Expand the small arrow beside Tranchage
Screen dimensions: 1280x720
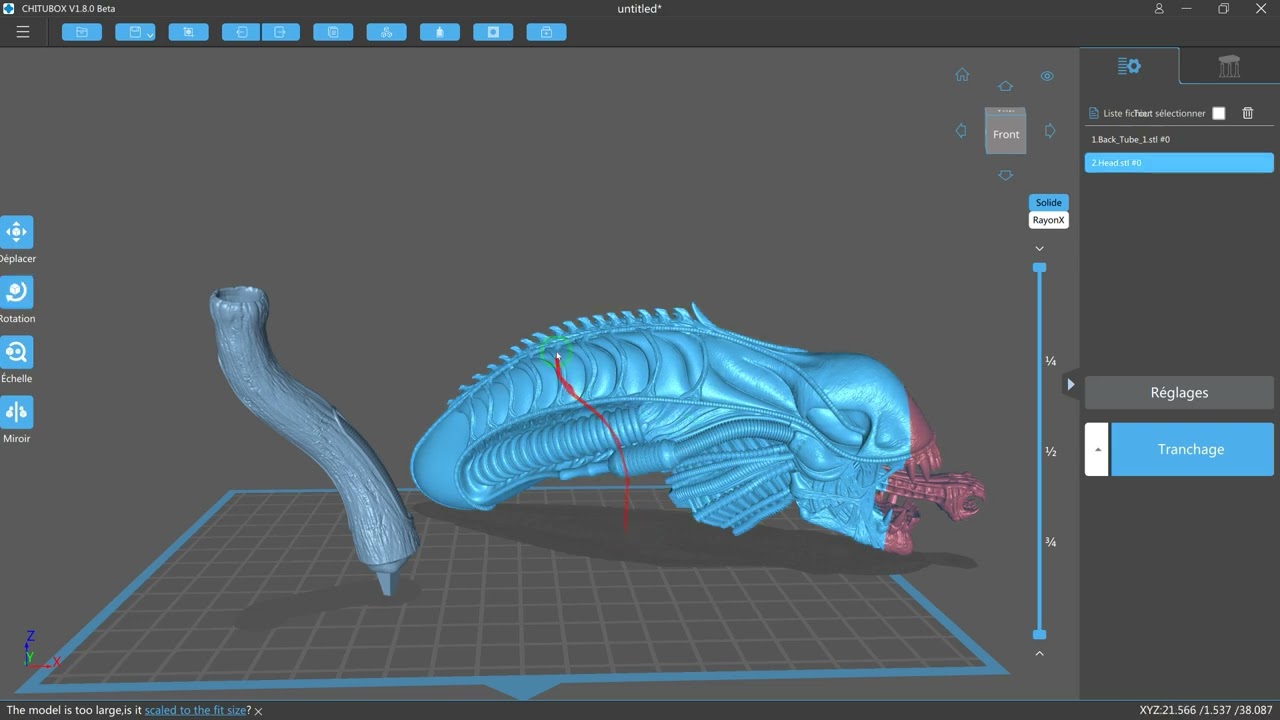[x=1097, y=449]
